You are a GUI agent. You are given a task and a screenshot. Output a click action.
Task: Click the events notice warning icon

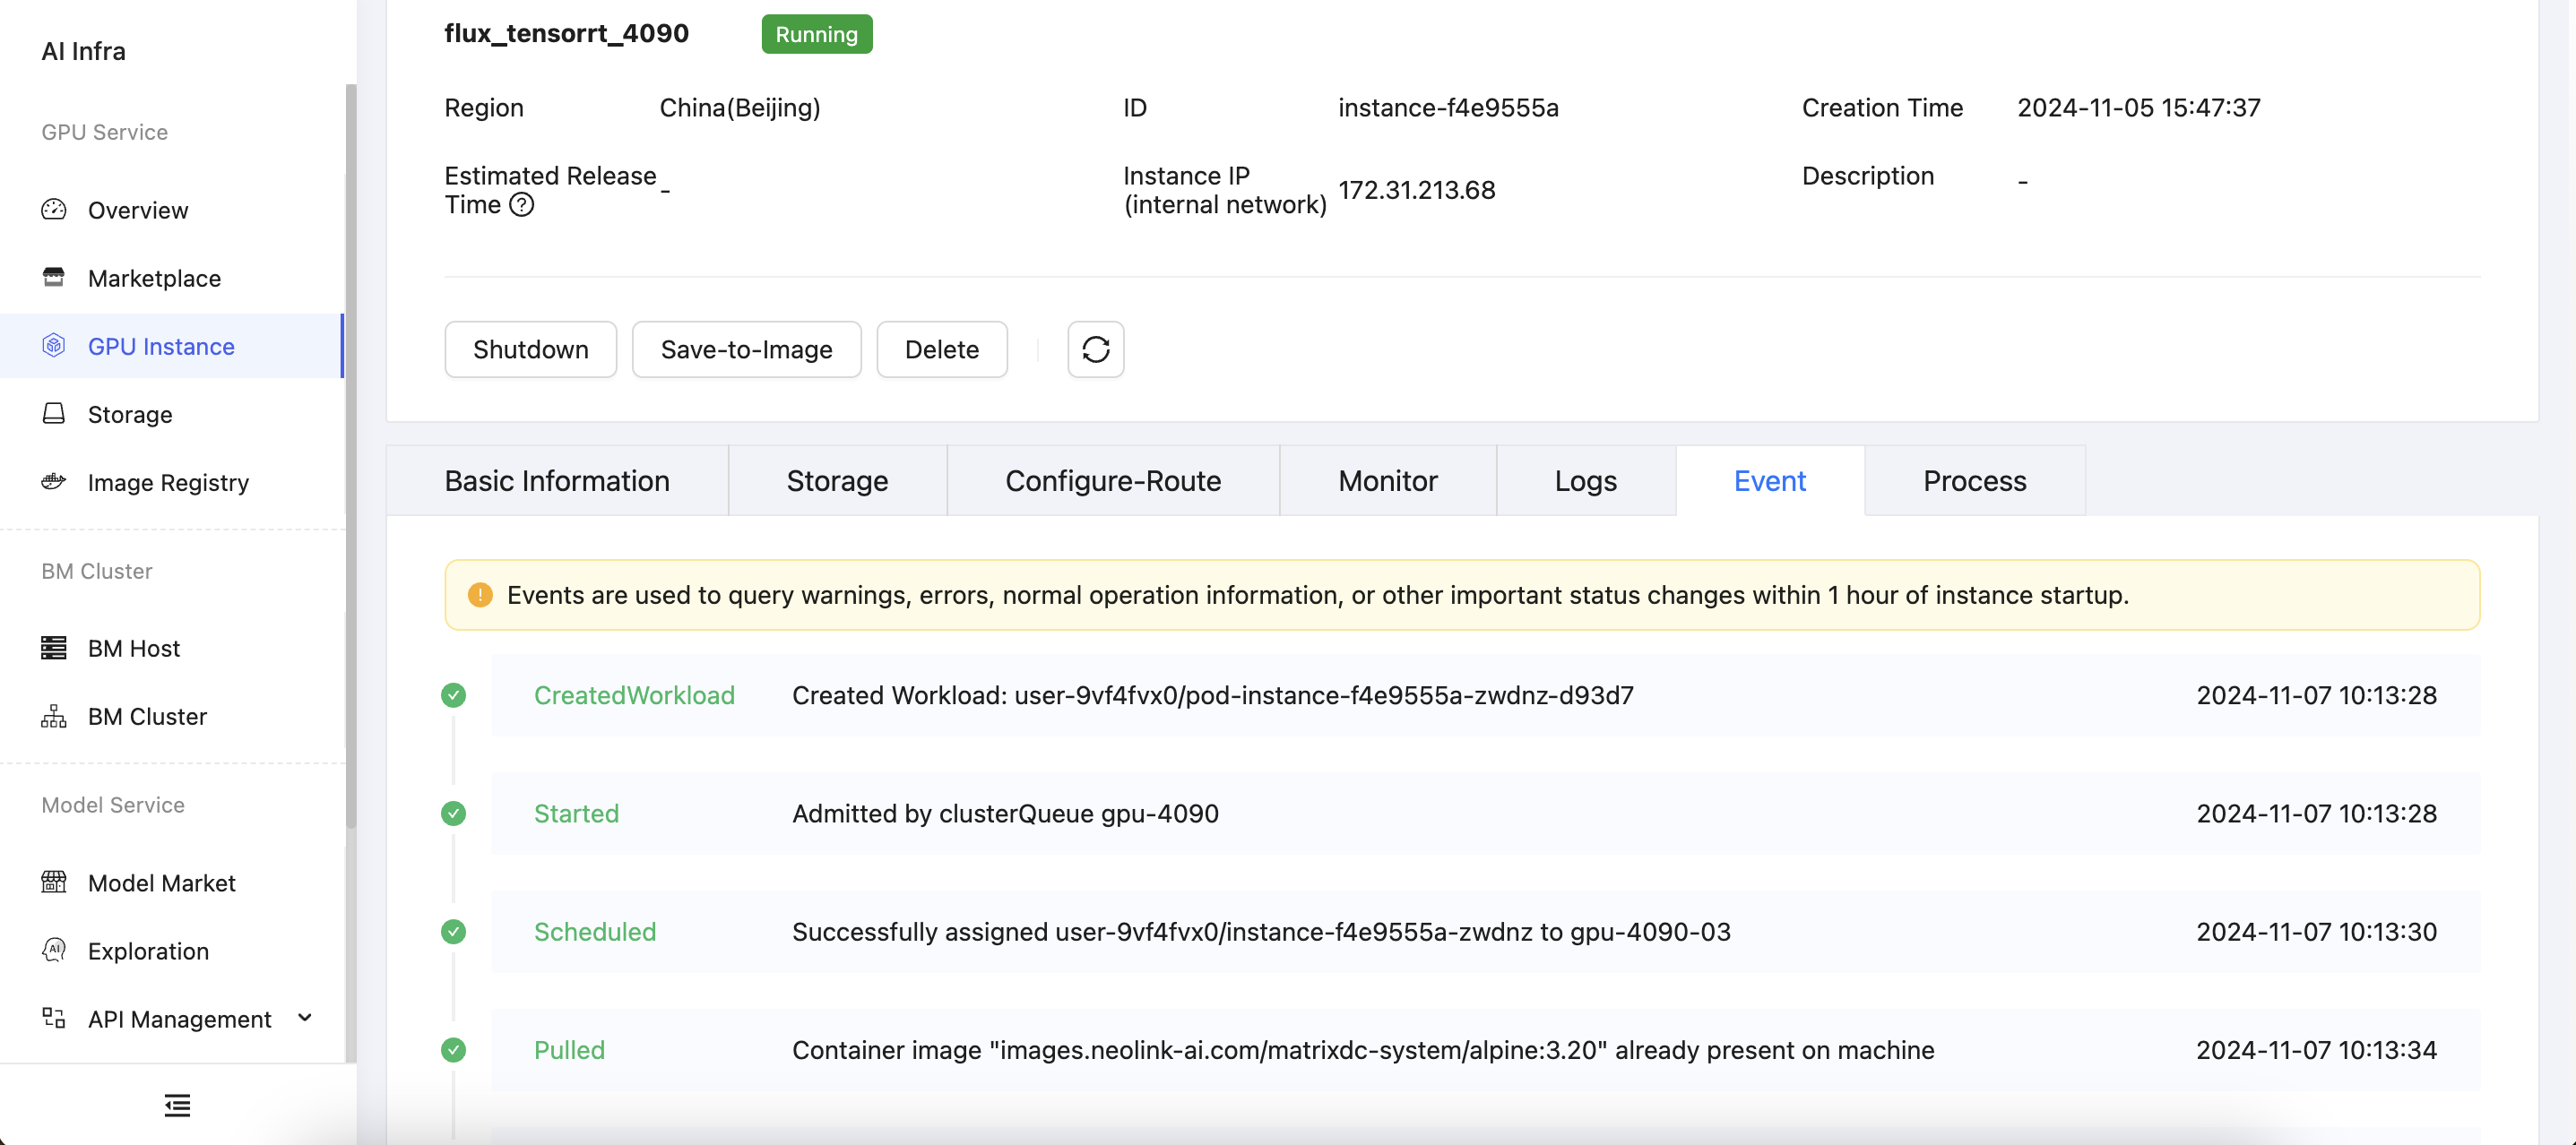tap(480, 595)
